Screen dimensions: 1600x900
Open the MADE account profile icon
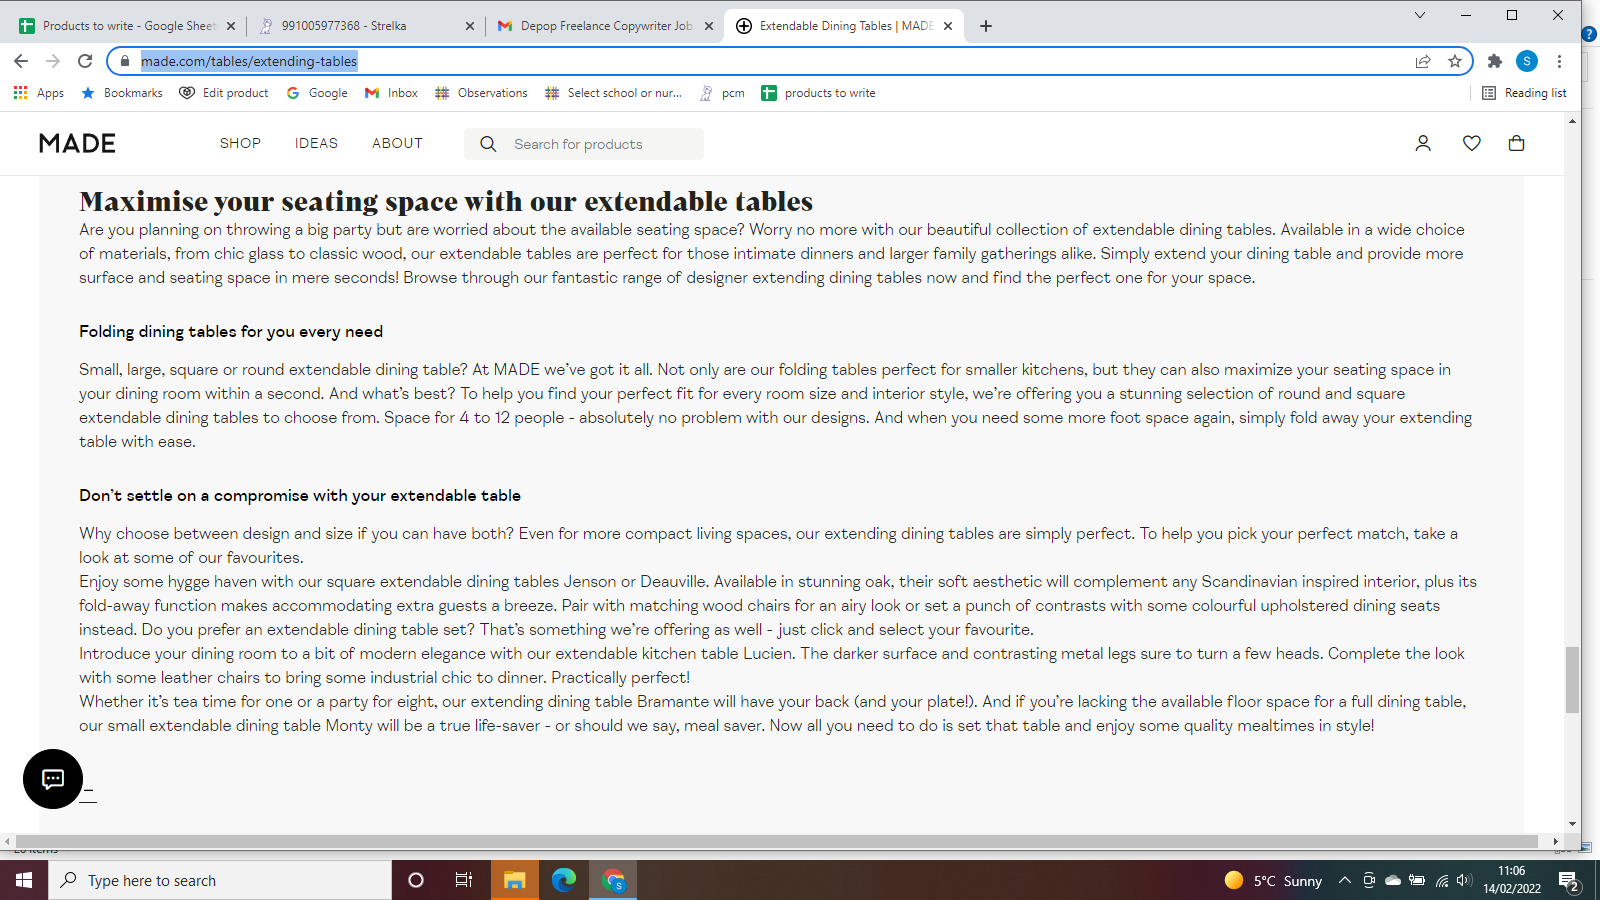1423,143
